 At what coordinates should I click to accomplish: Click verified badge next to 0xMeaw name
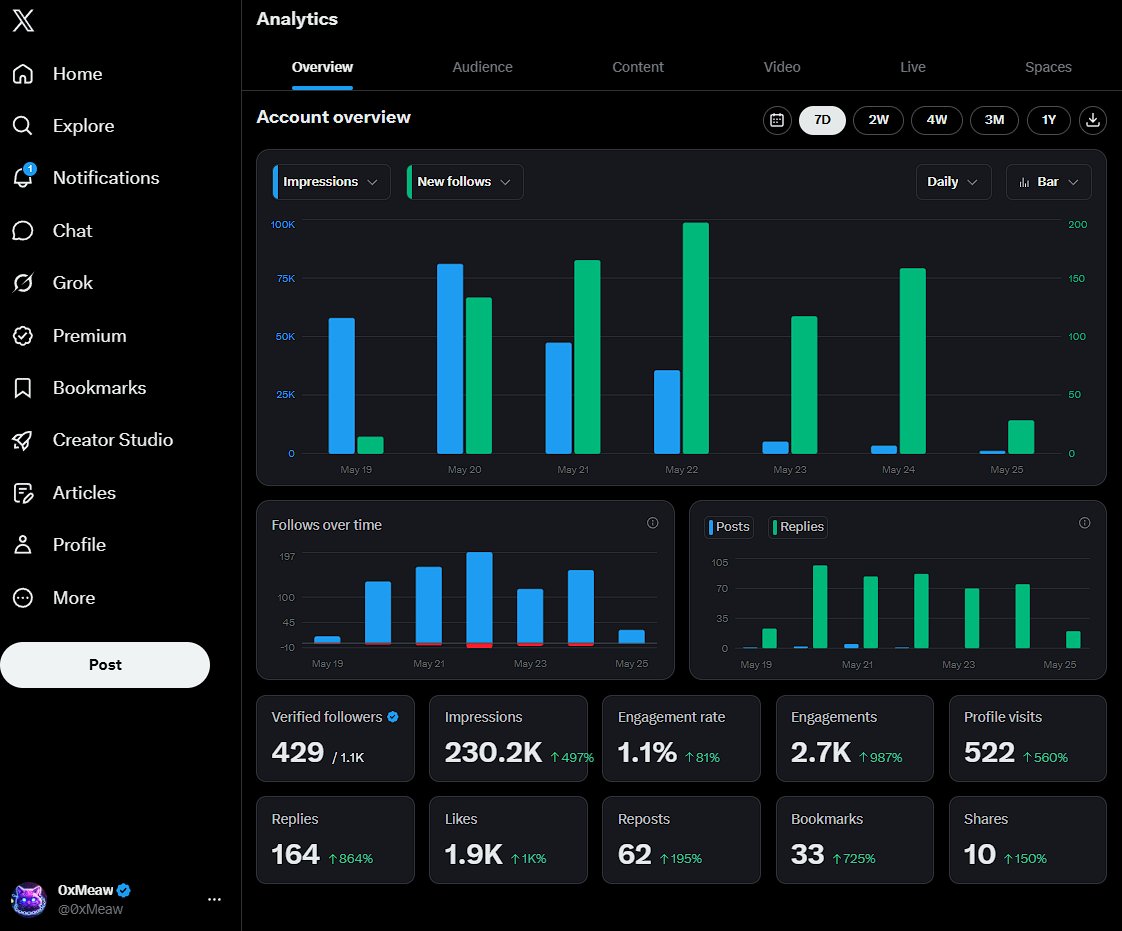pos(124,890)
